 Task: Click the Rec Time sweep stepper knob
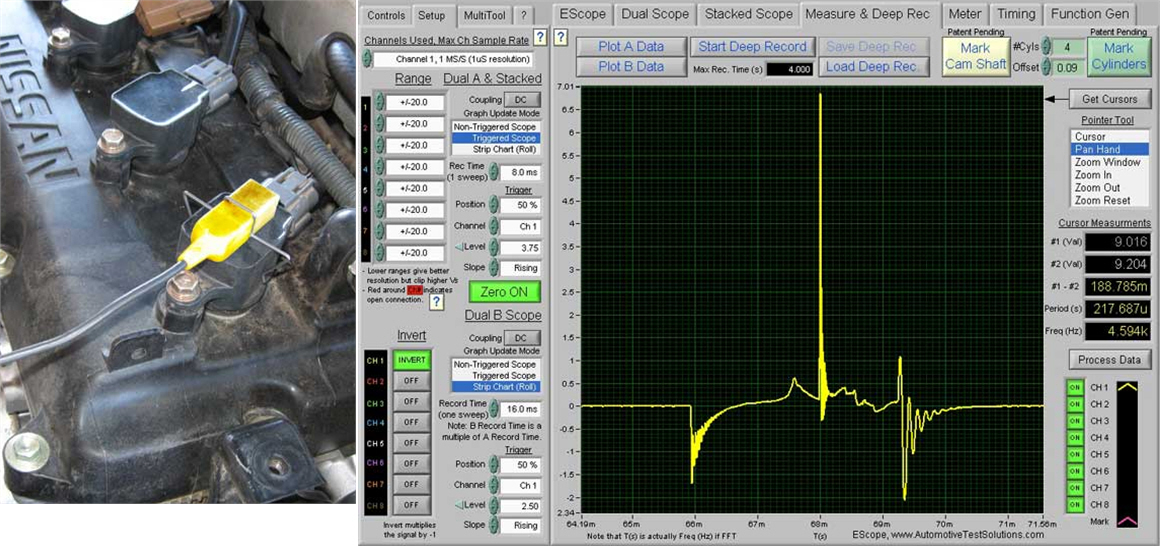pyautogui.click(x=495, y=172)
